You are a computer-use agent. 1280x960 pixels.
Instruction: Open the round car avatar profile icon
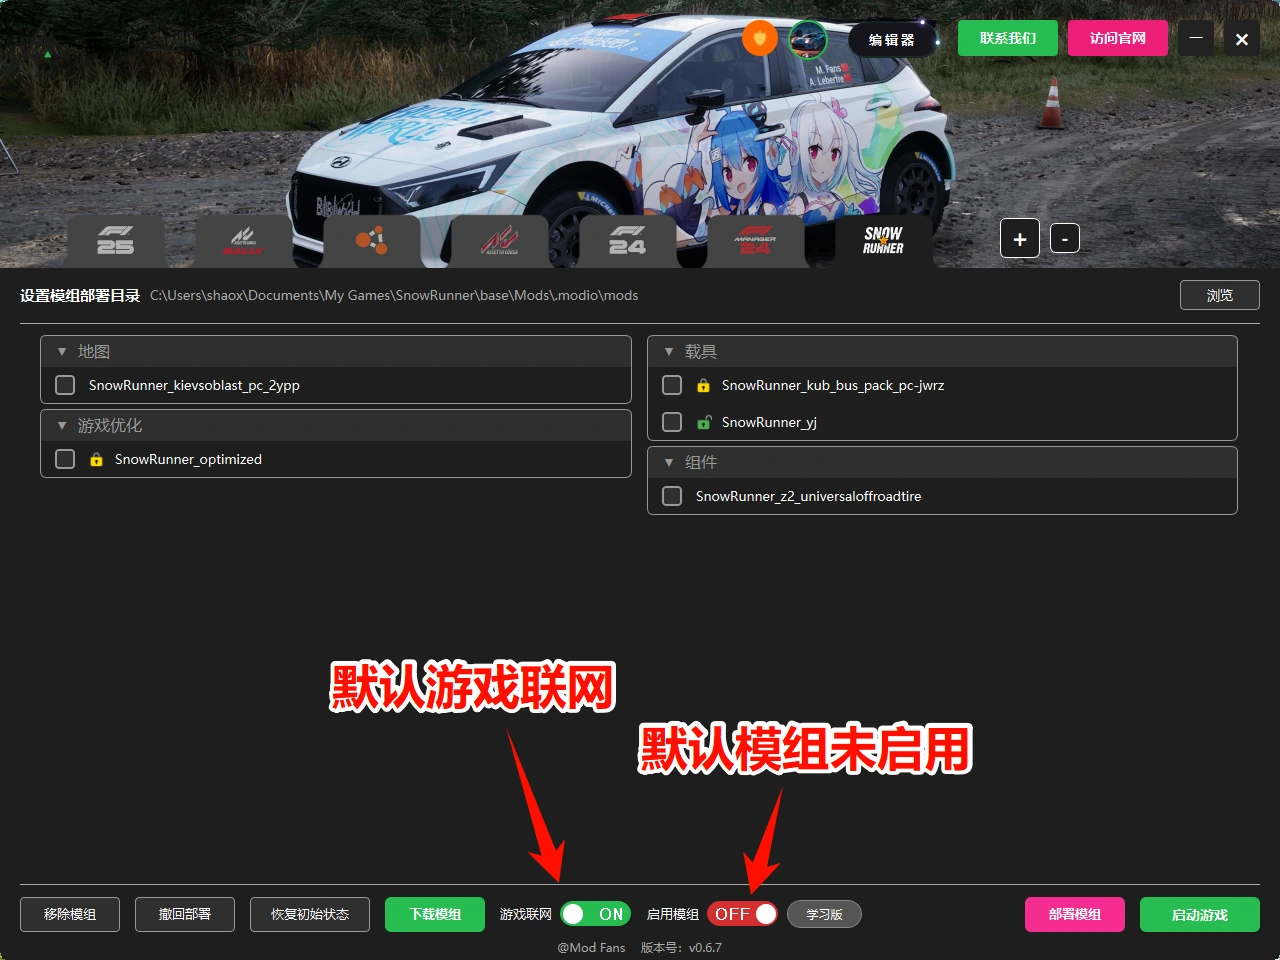808,39
